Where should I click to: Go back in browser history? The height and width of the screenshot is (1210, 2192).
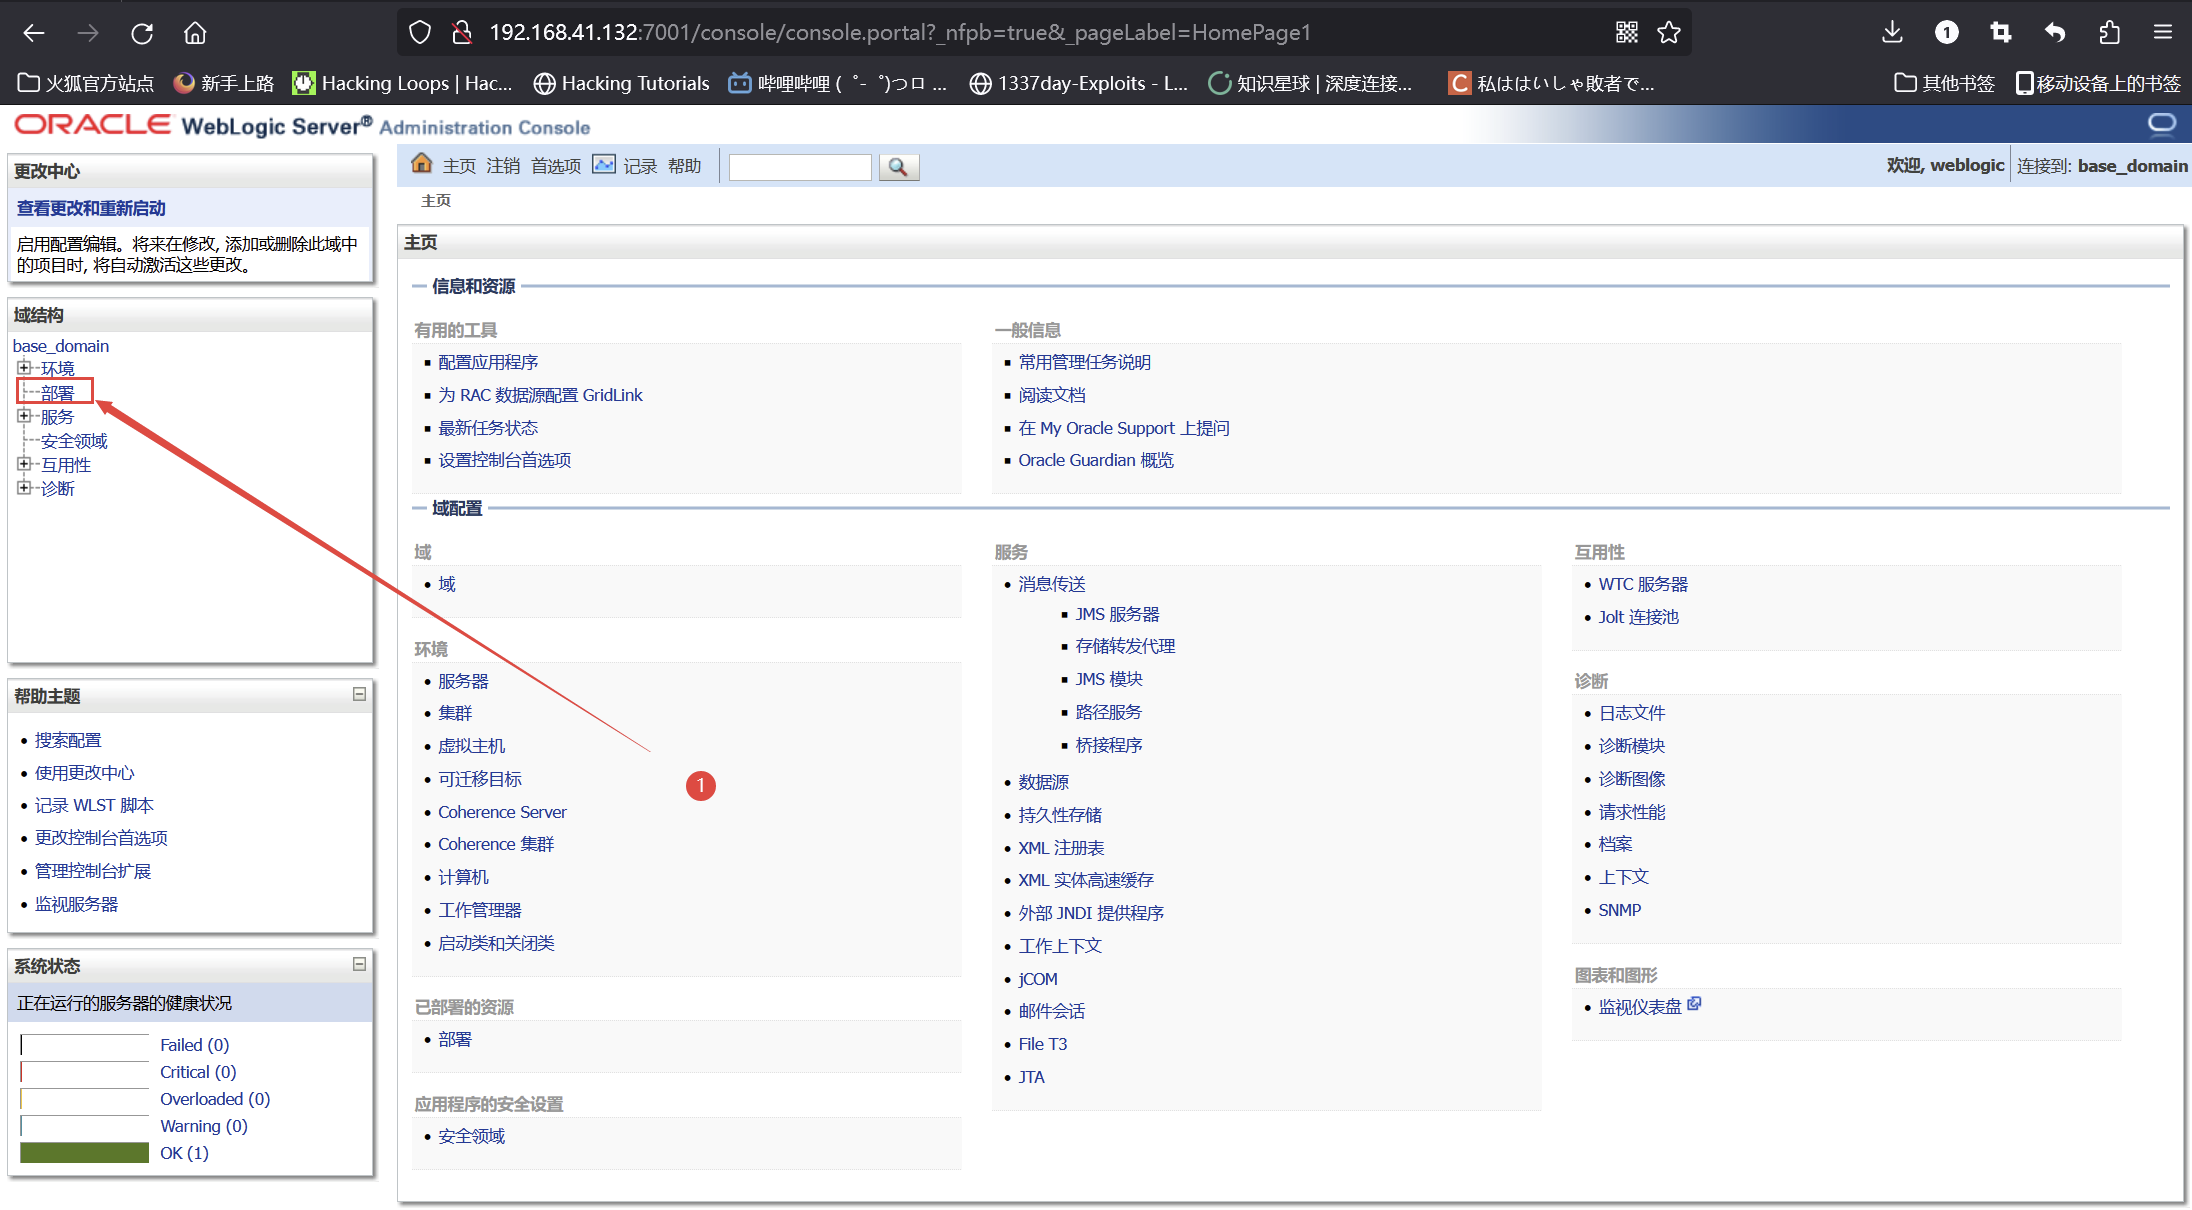click(x=34, y=33)
